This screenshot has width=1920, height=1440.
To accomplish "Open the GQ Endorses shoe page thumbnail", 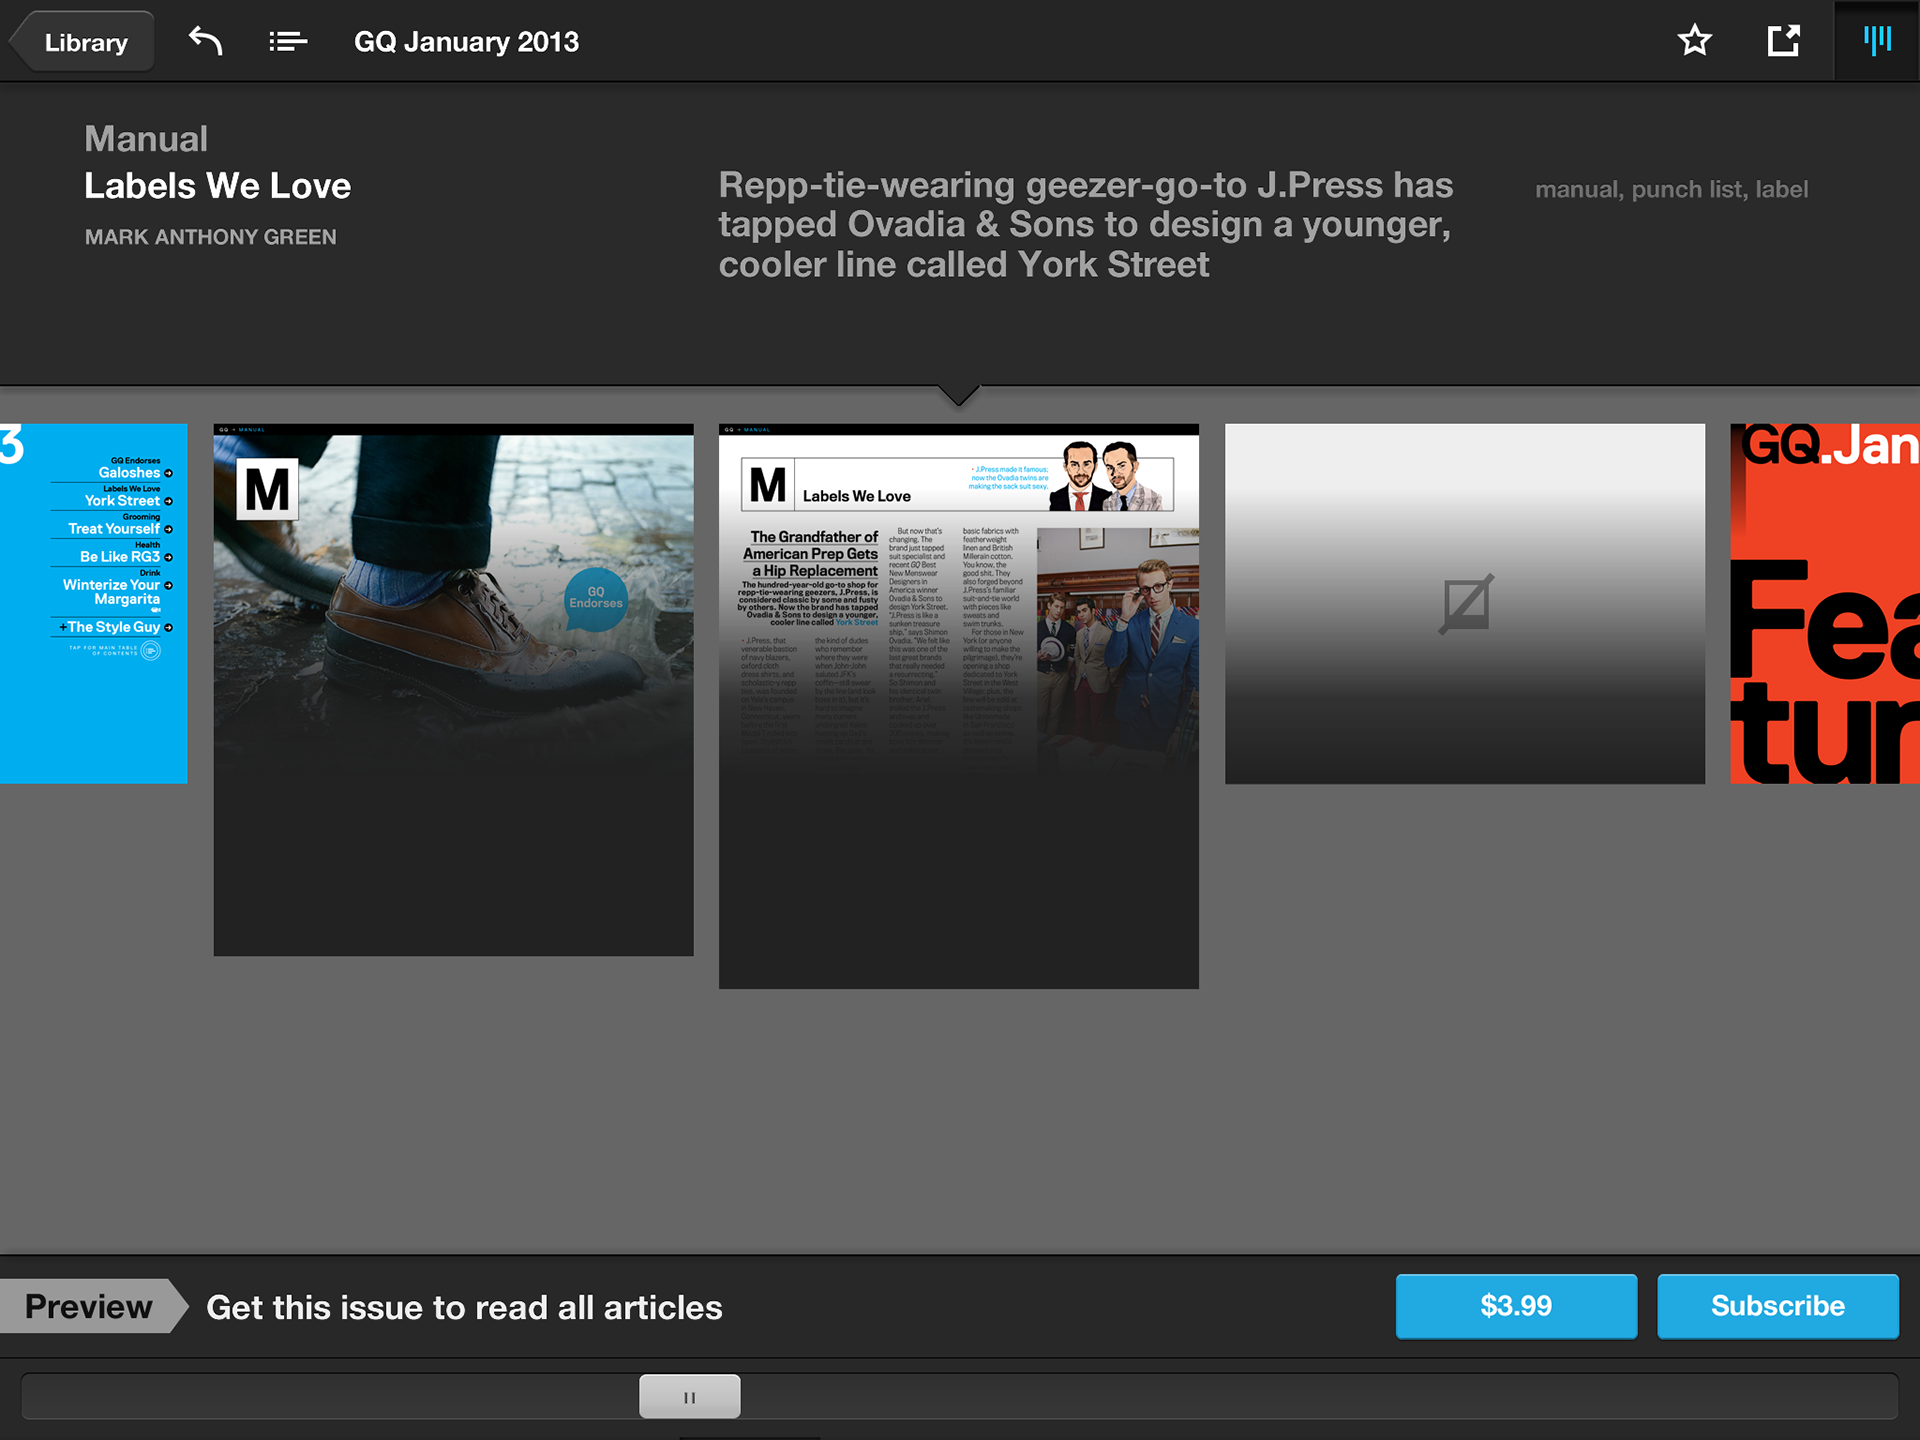I will [x=453, y=690].
